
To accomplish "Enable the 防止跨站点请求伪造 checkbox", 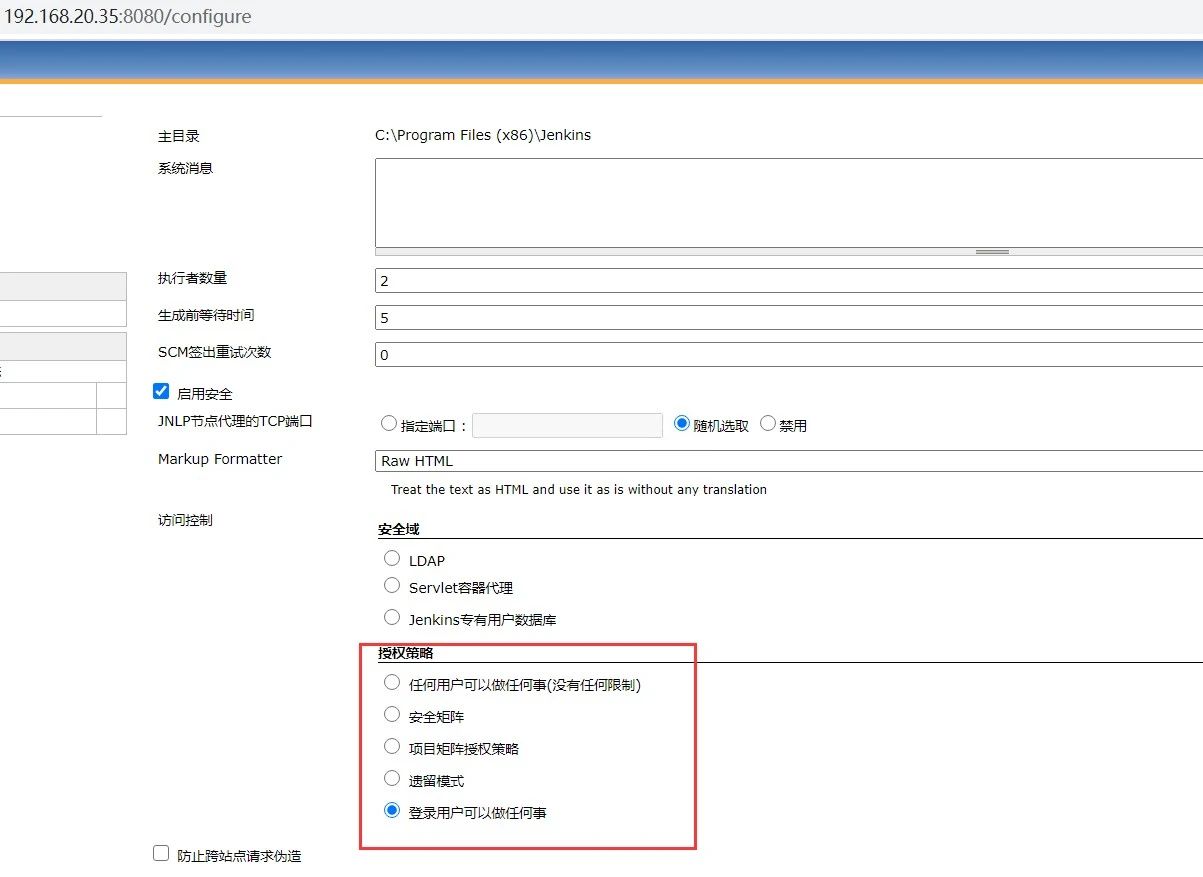I will point(161,854).
